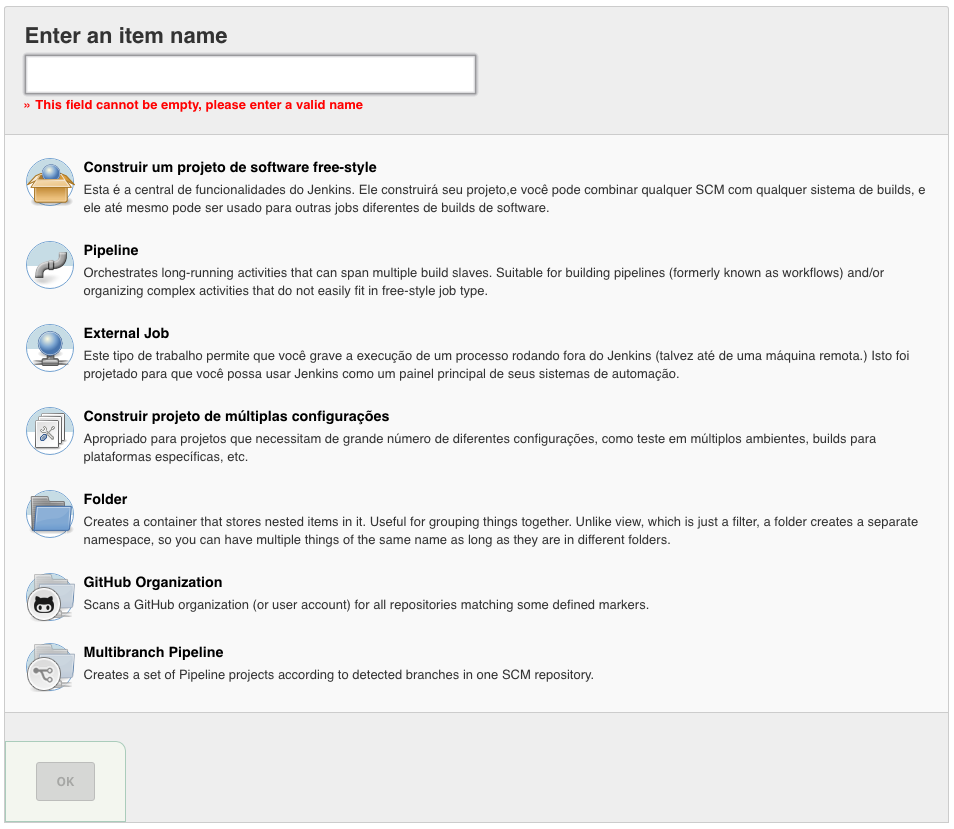Viewport: 954px width, 829px height.
Task: Select the blue Folder icon
Action: pos(50,514)
